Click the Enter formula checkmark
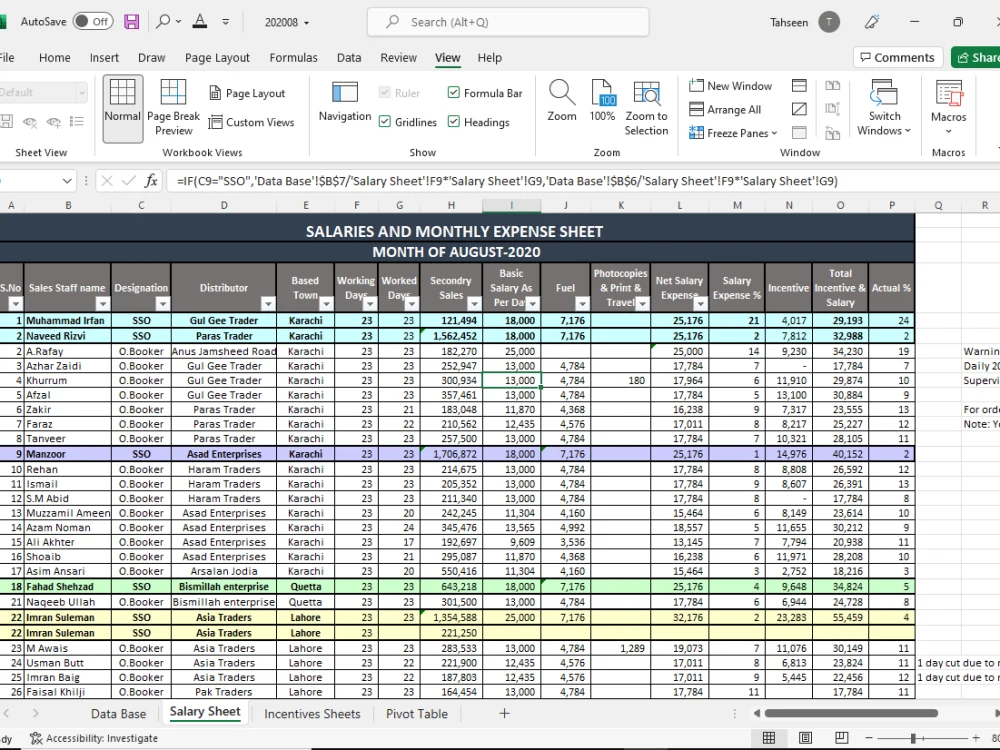1000x750 pixels. (x=129, y=181)
